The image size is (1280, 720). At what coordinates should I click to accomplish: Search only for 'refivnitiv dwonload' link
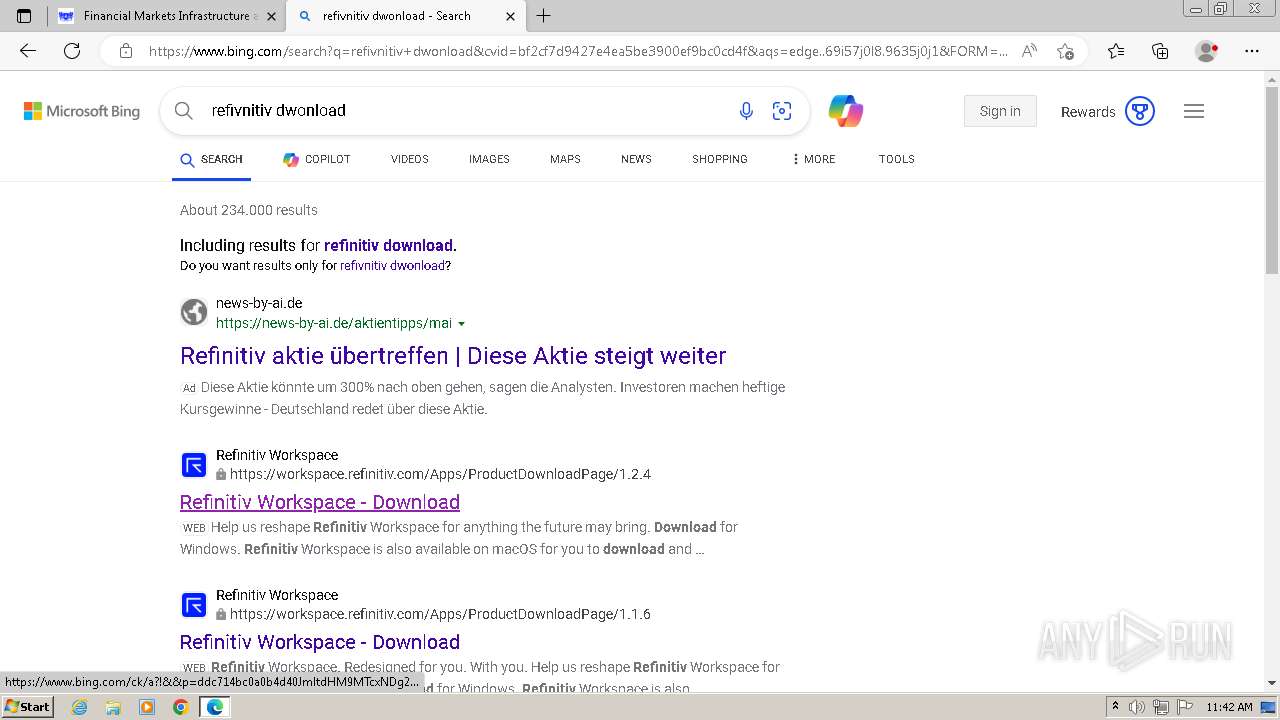tap(392, 266)
